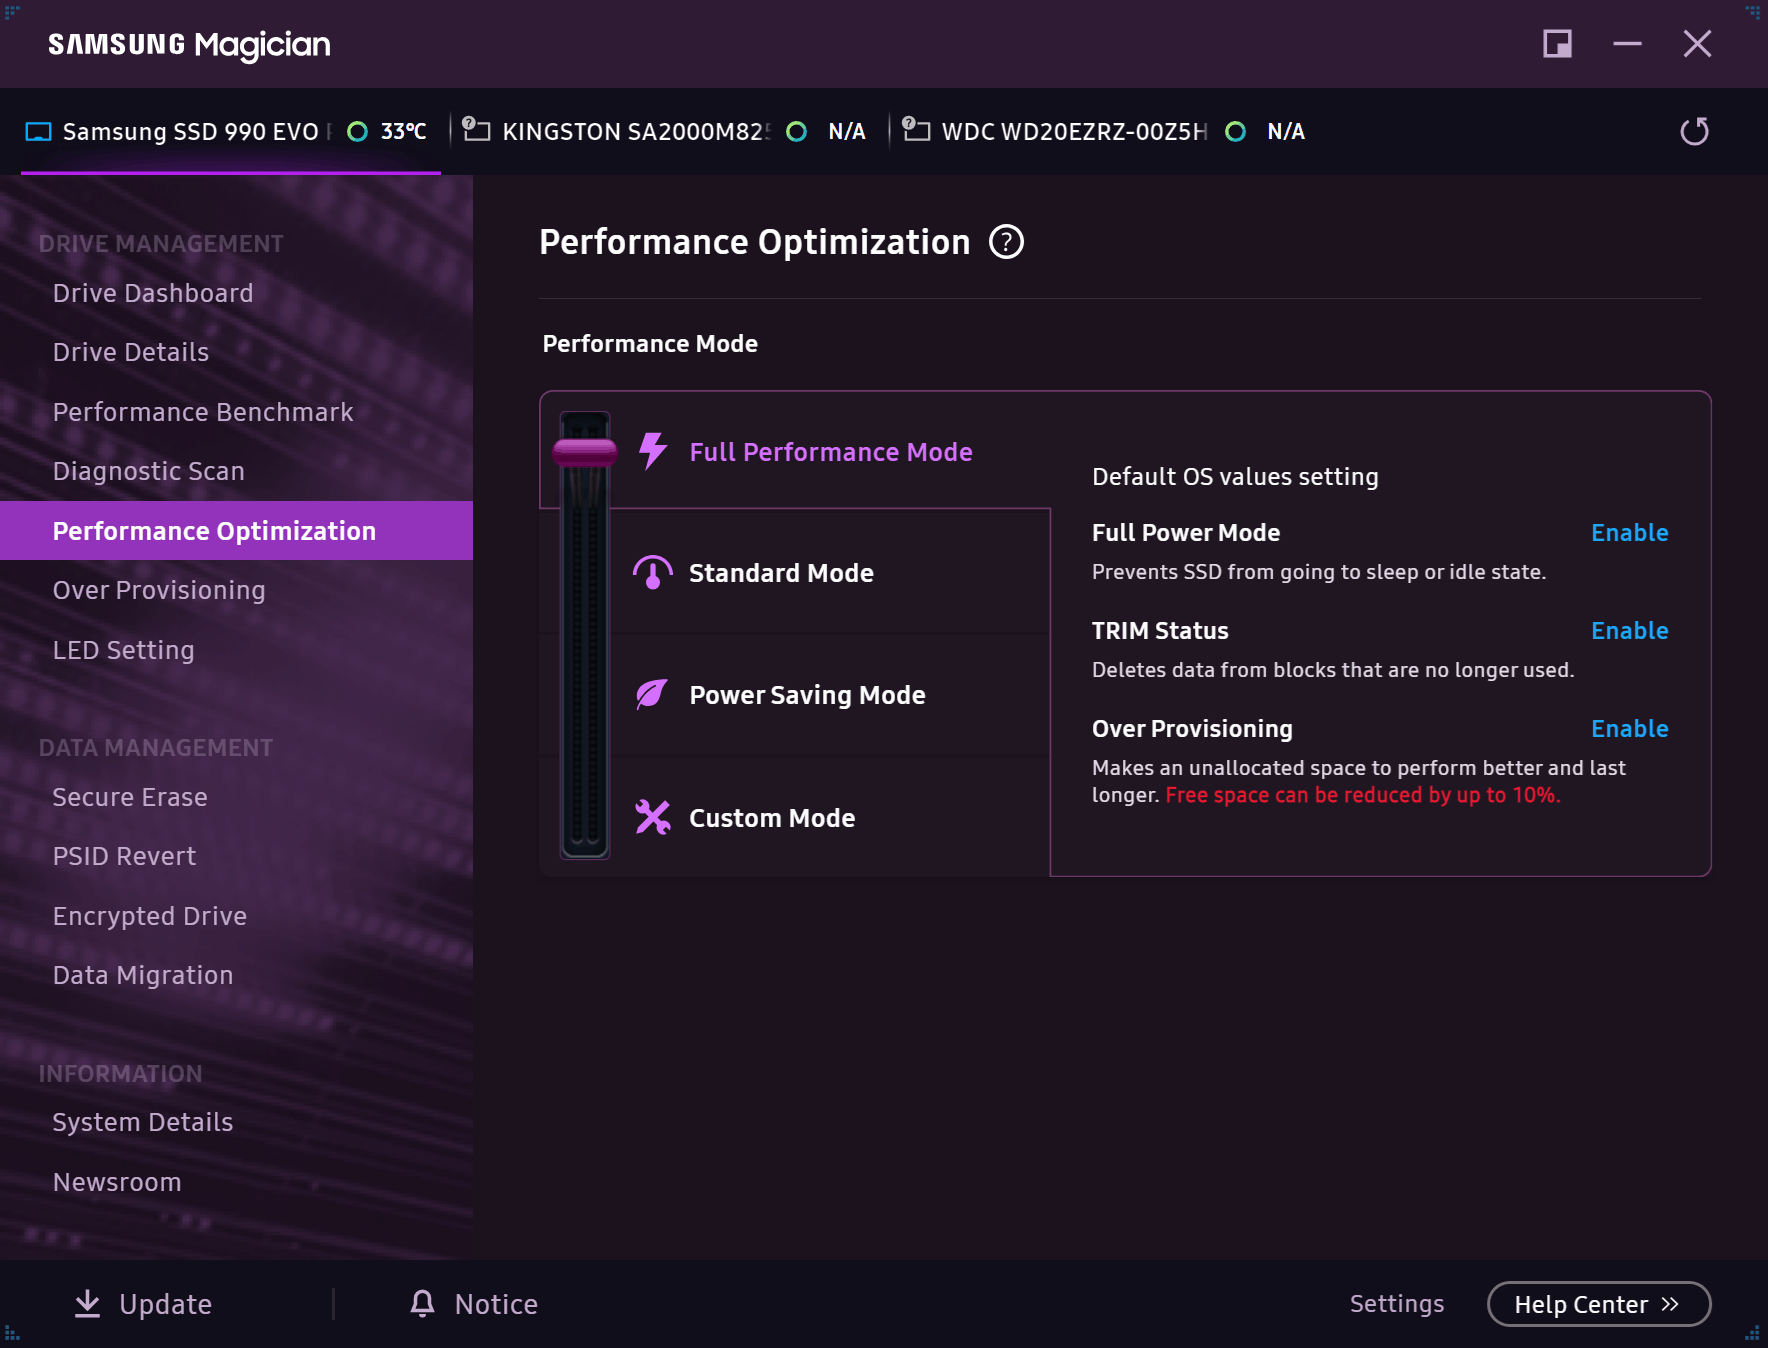Click the Samsung SSD 990 EVO drive icon

pyautogui.click(x=38, y=132)
